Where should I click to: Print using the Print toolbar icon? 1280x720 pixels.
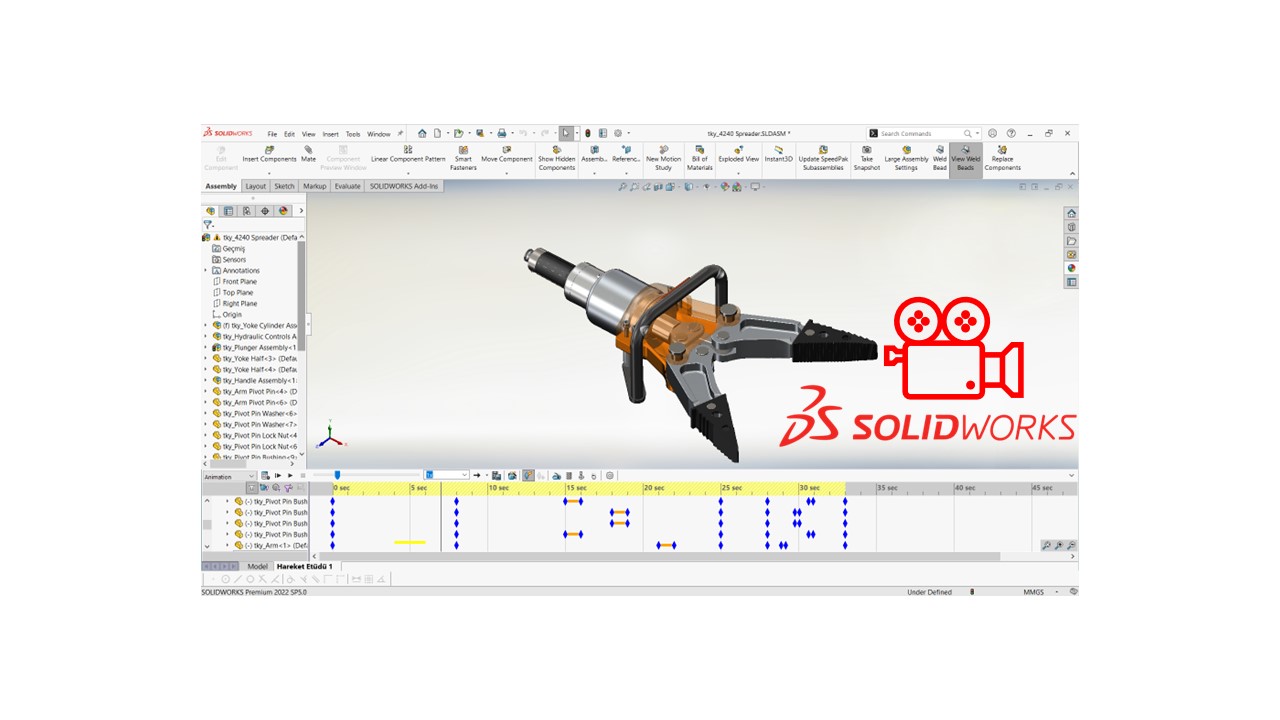502,133
